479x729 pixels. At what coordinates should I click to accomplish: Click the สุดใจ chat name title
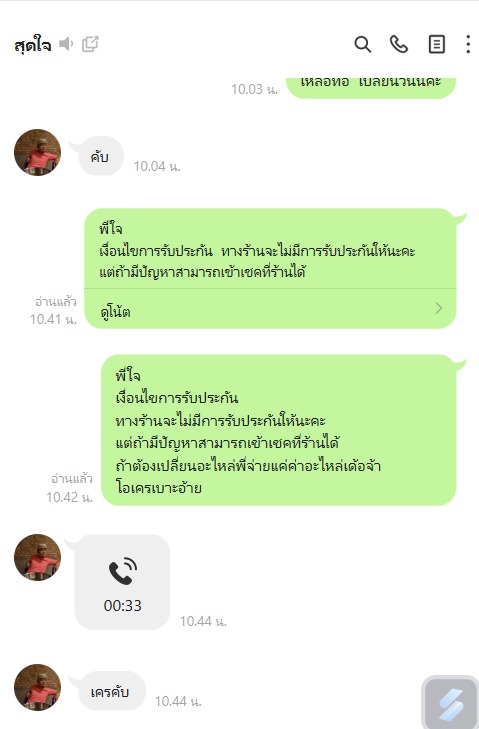(x=33, y=46)
